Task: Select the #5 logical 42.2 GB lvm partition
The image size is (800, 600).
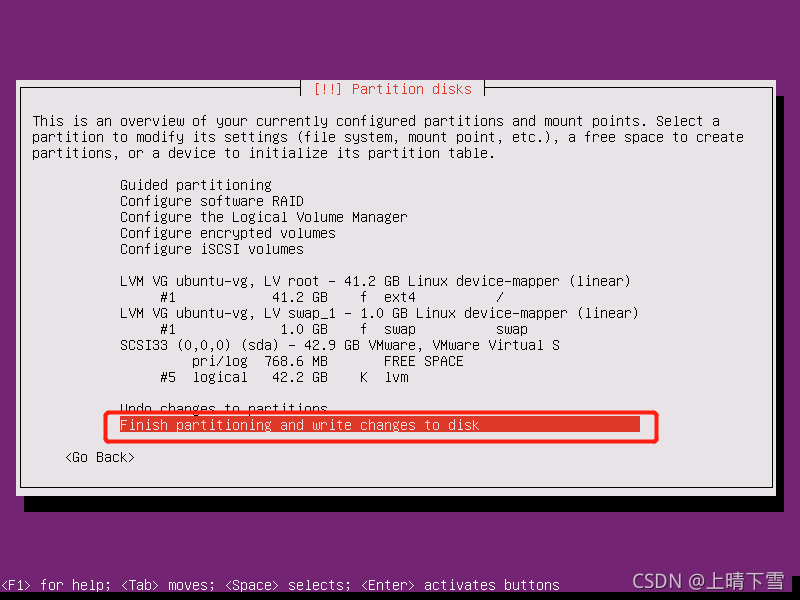Action: (x=284, y=378)
